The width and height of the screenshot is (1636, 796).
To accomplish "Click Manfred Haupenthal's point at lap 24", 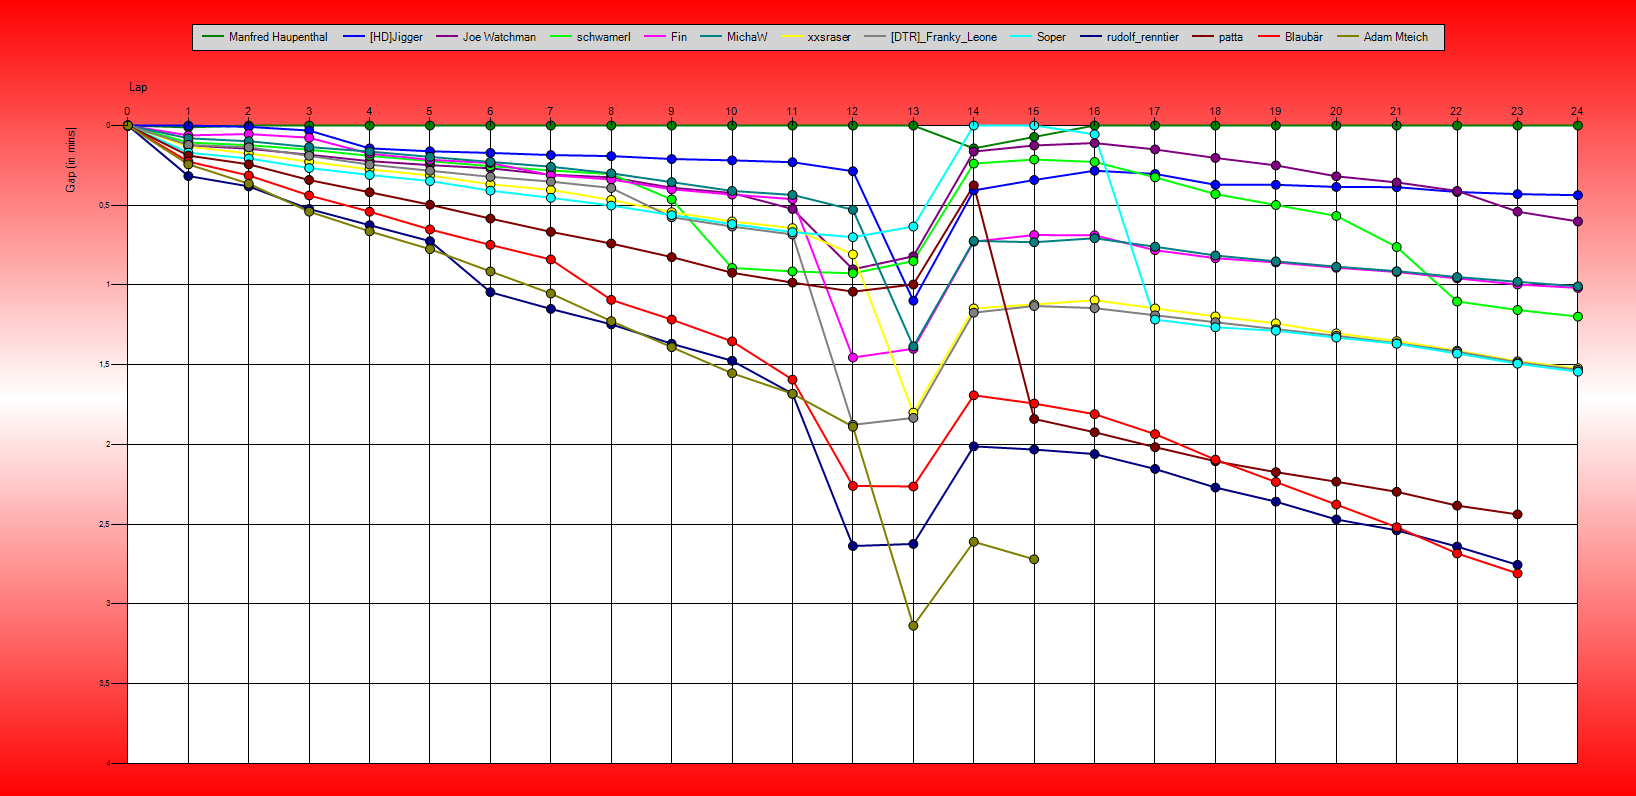I will coord(1578,125).
